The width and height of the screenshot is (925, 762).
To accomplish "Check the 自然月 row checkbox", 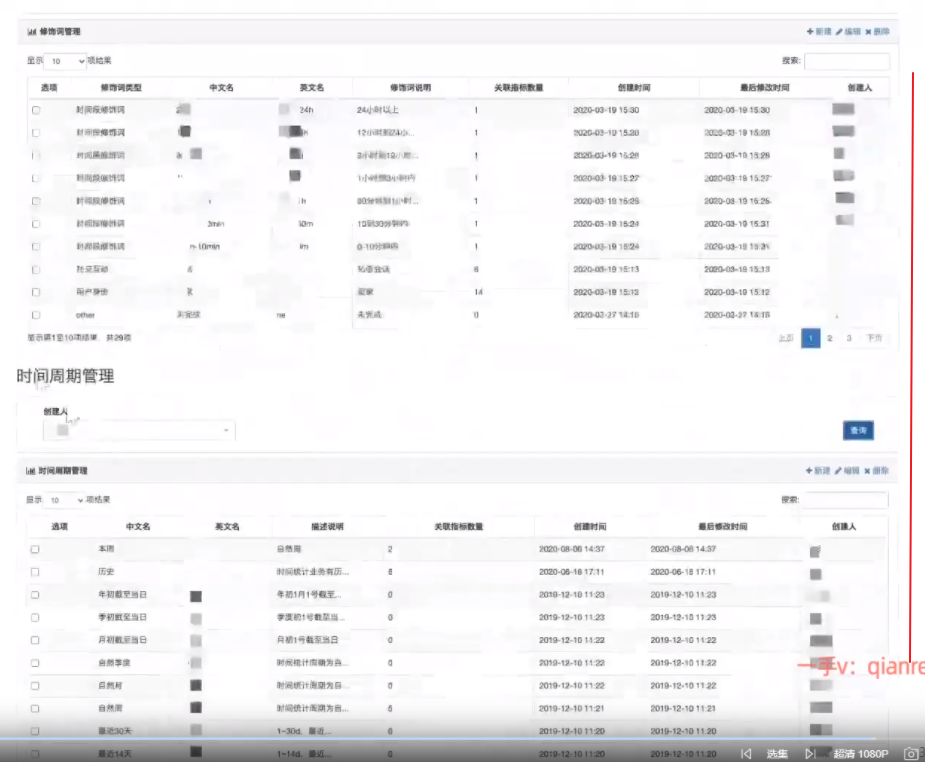I will pos(35,686).
